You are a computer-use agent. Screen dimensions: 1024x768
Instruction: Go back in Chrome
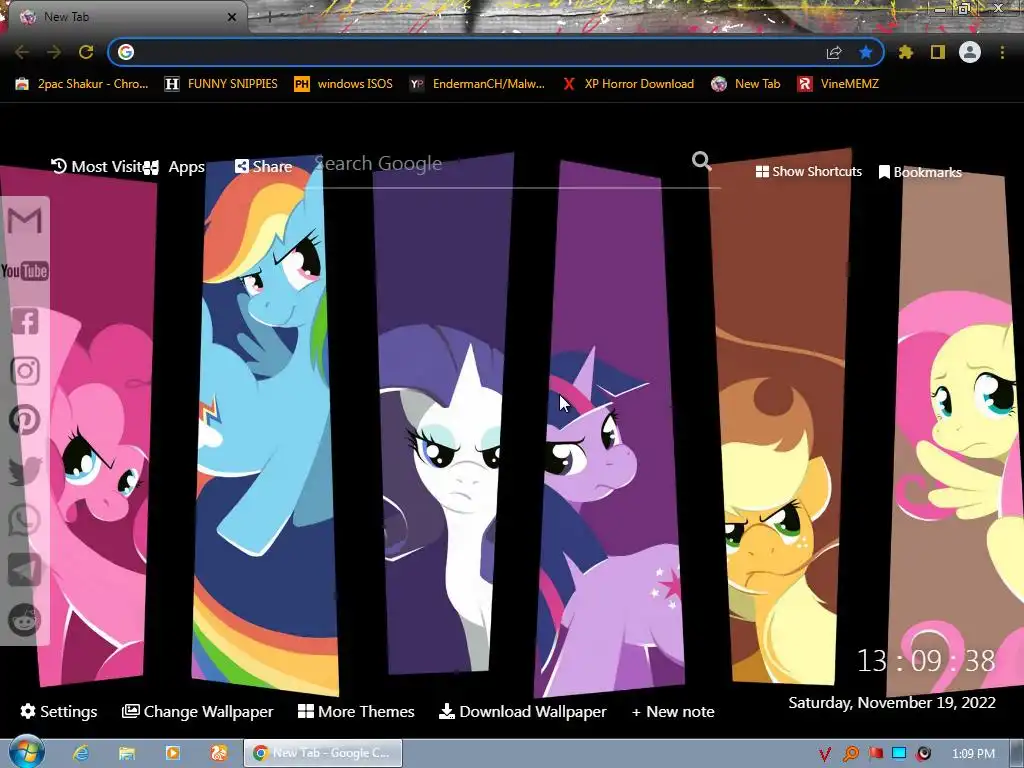click(x=22, y=52)
